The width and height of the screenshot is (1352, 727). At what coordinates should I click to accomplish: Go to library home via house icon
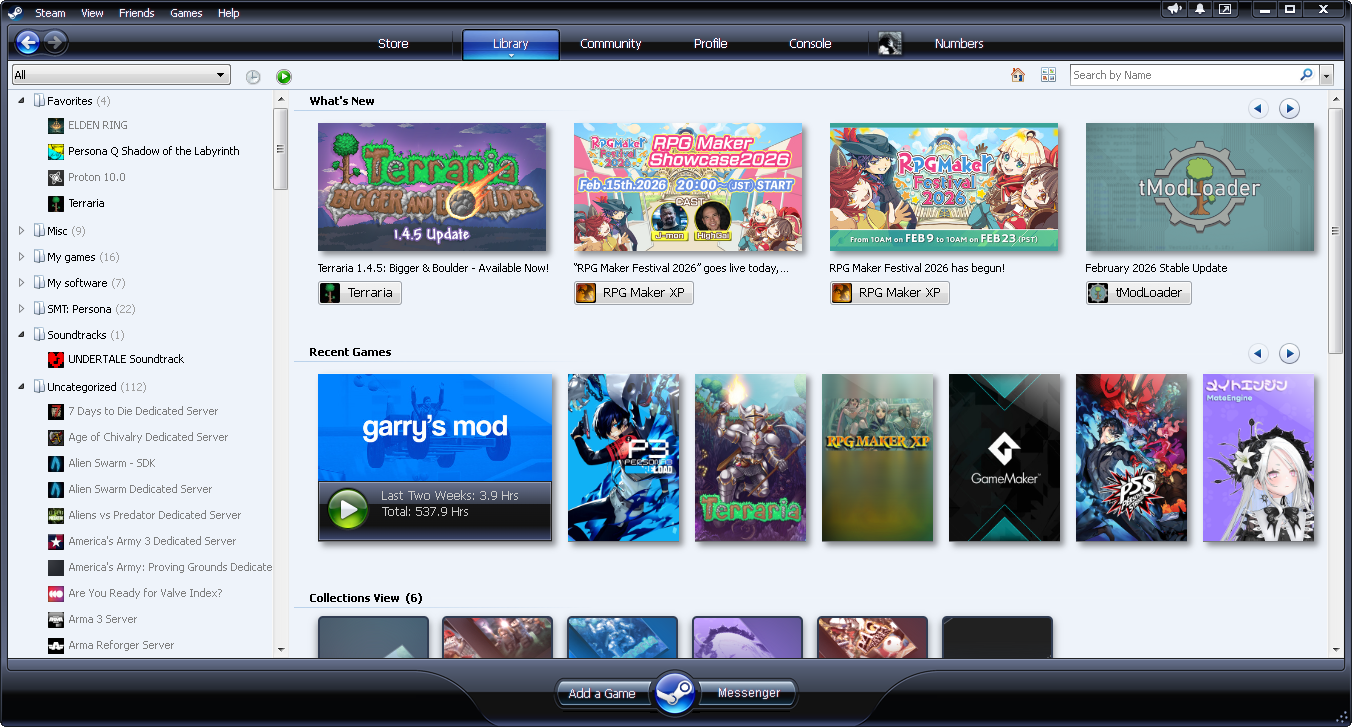click(1018, 75)
